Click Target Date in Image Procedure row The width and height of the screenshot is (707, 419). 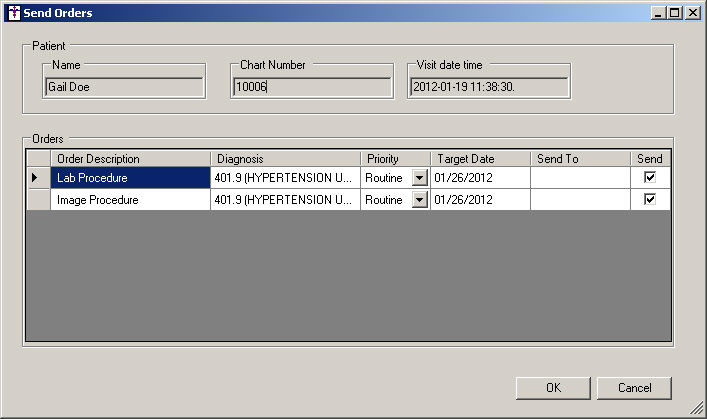480,199
